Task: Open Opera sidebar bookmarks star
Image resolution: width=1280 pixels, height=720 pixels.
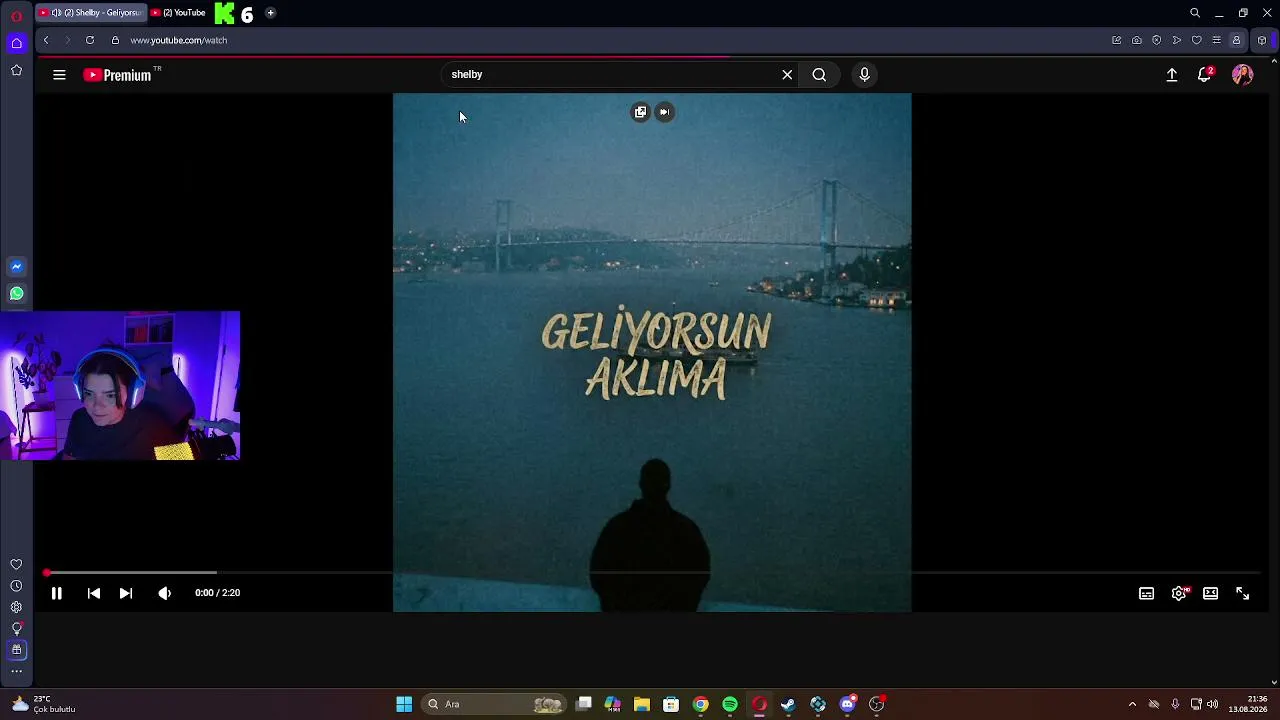Action: click(x=16, y=70)
